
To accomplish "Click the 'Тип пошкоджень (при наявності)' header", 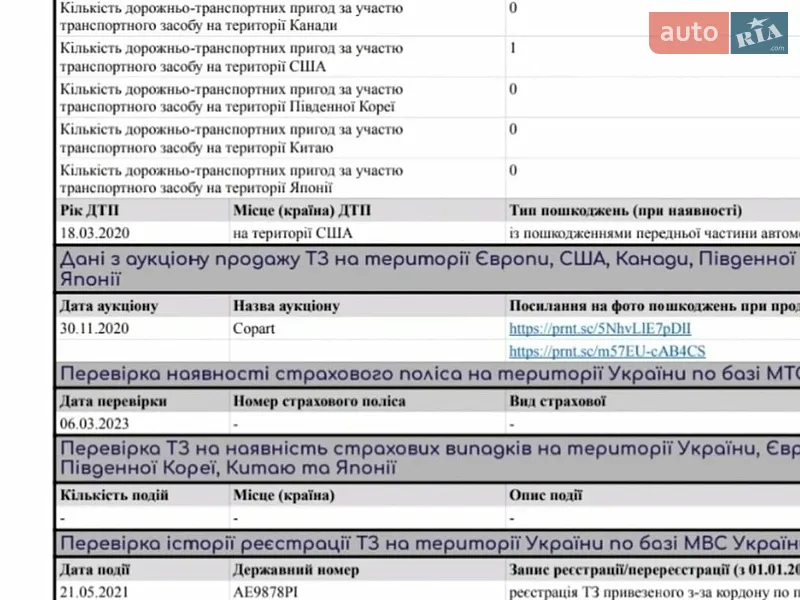I will (626, 210).
